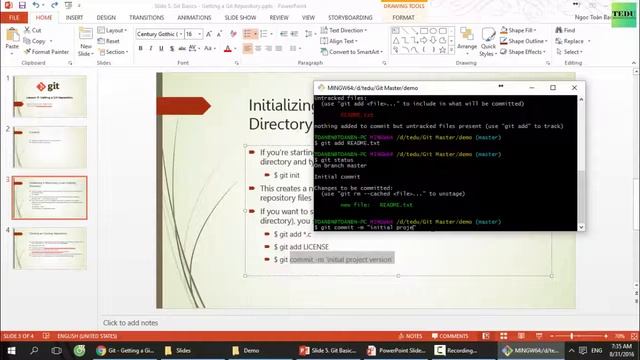Expand the Layout dropdown

point(112,31)
